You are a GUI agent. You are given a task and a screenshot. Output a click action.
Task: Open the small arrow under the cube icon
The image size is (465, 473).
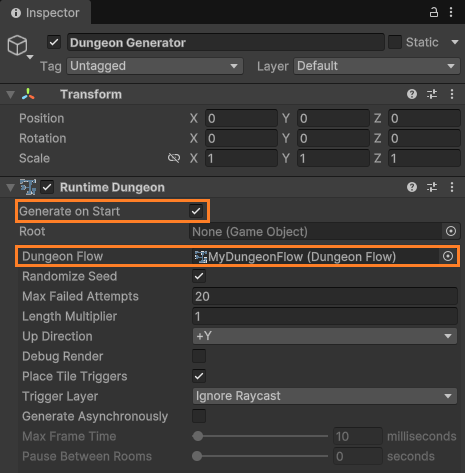(30, 57)
